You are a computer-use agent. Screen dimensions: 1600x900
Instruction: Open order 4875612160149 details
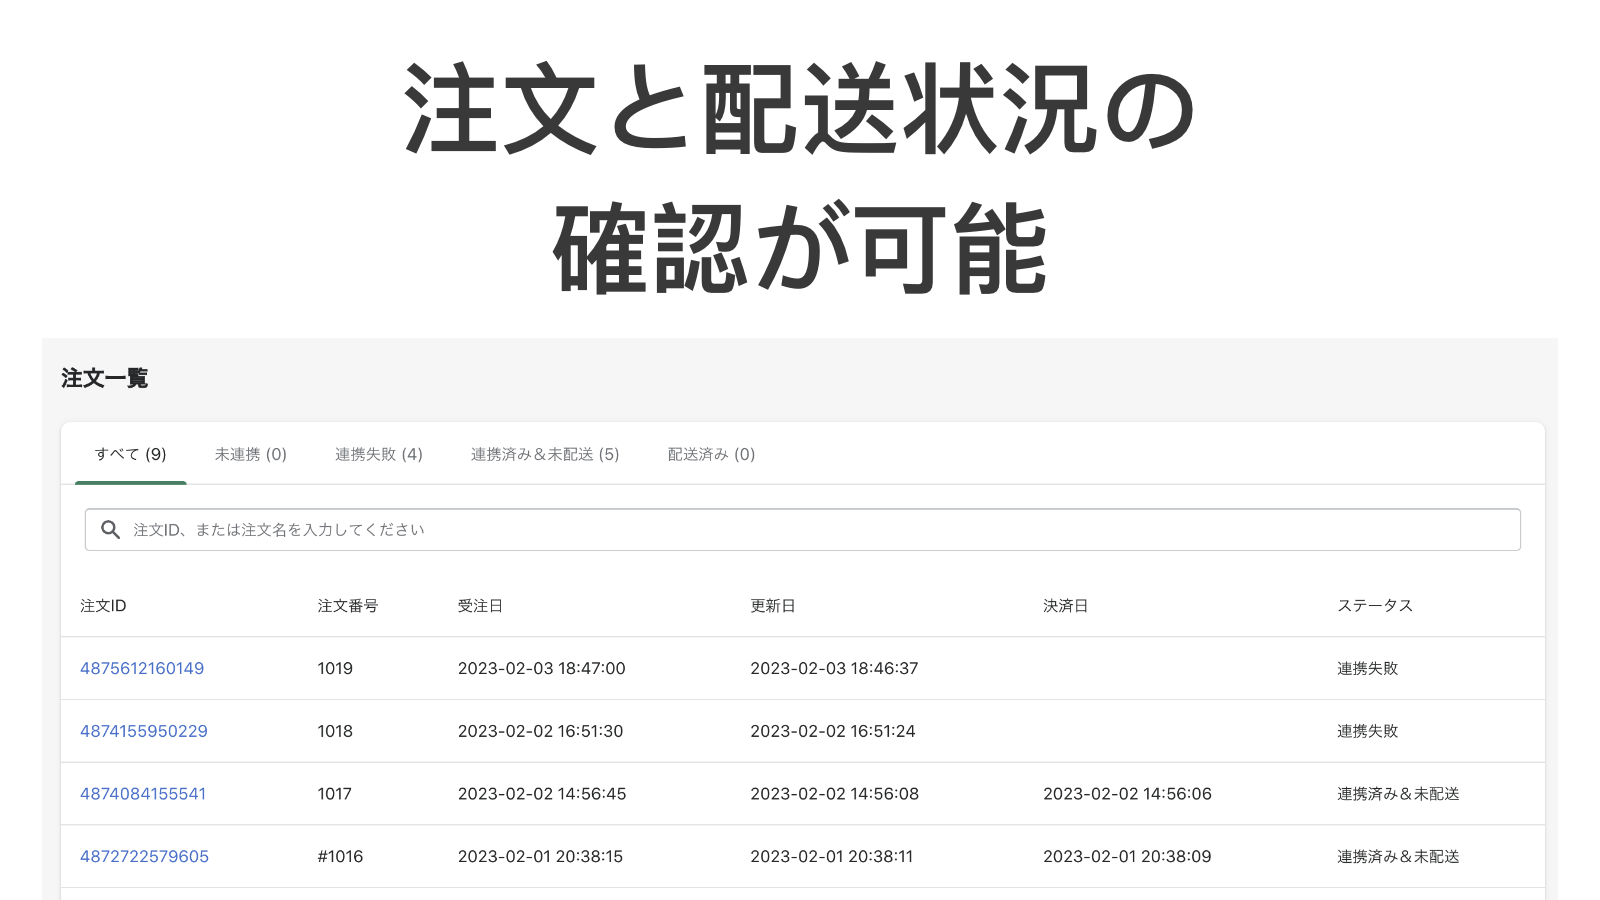[142, 668]
